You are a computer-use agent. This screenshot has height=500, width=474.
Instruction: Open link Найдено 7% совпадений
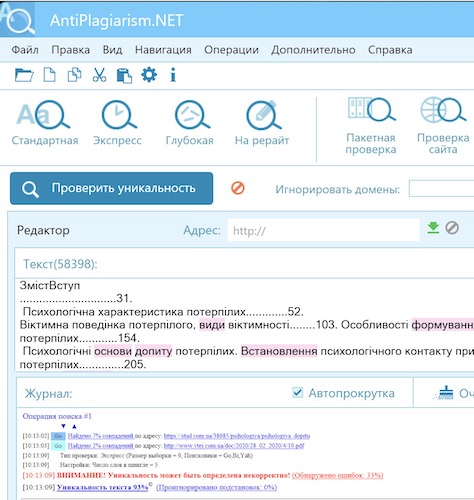click(101, 436)
